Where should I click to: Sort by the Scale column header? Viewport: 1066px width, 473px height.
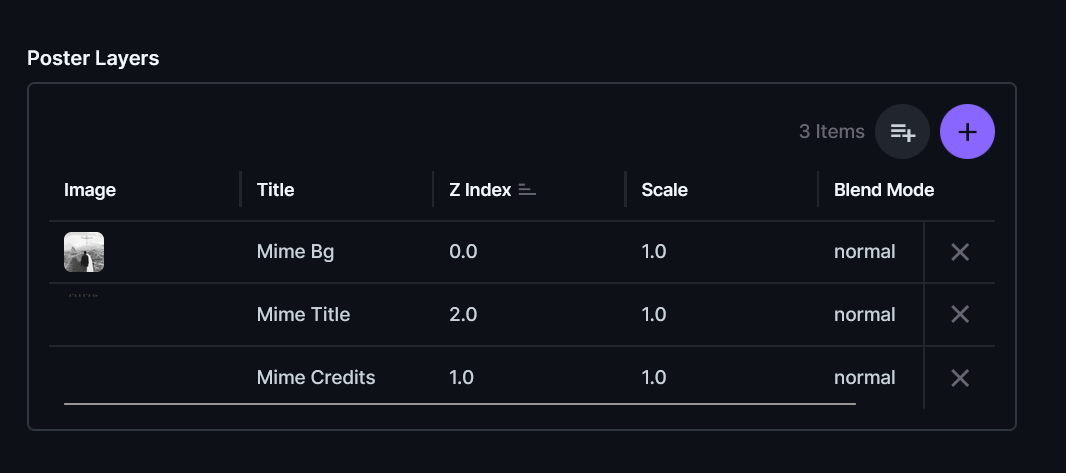664,190
